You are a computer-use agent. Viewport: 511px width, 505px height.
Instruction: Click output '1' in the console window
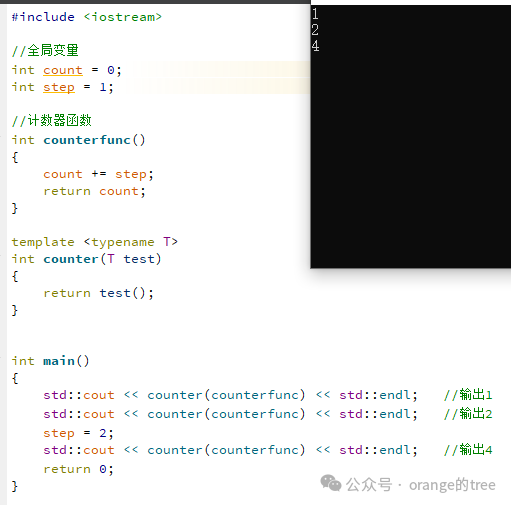315,14
